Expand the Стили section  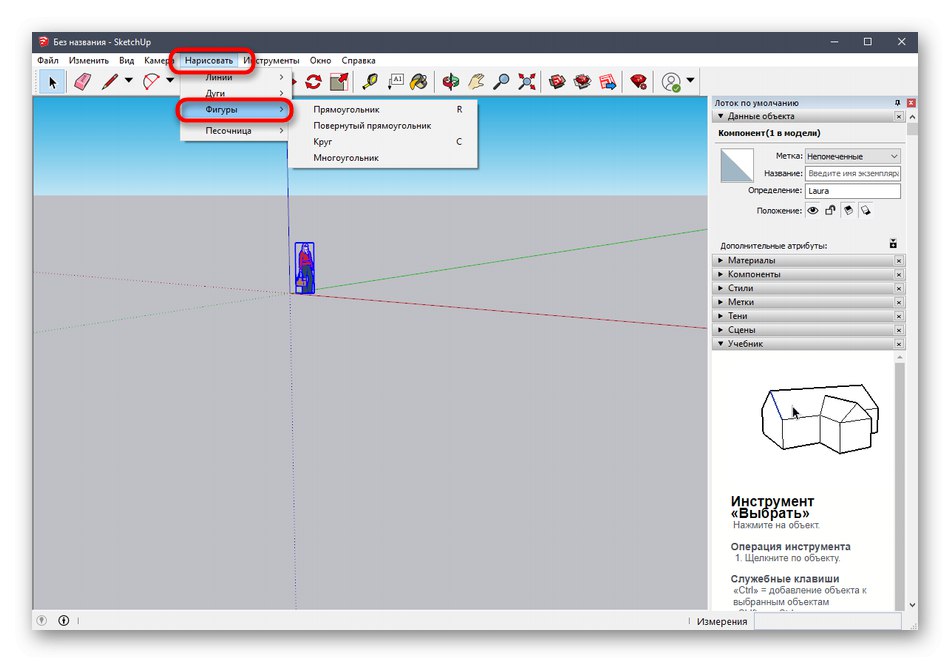pos(720,288)
